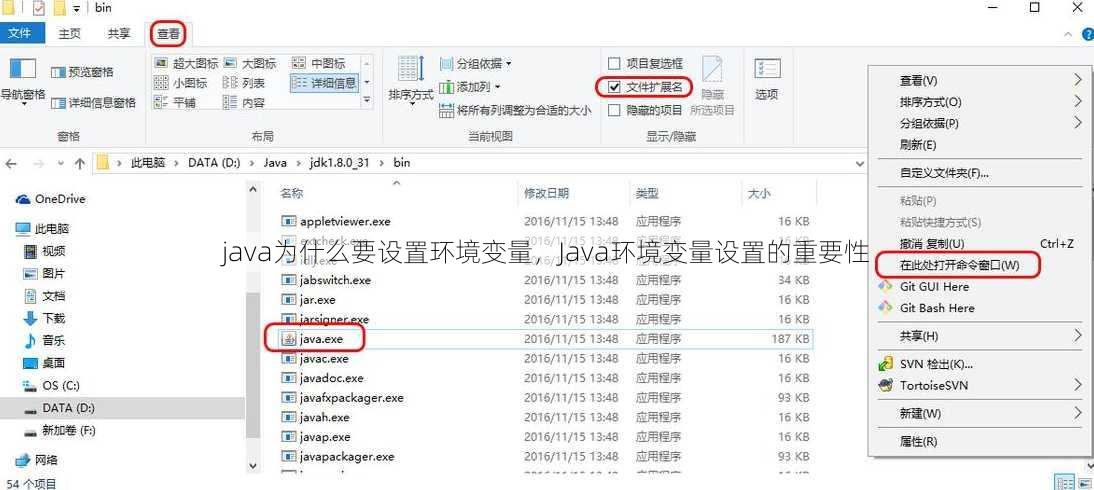The image size is (1094, 490).
Task: Click 将所有列调整为合适的大小
Action: coord(515,110)
